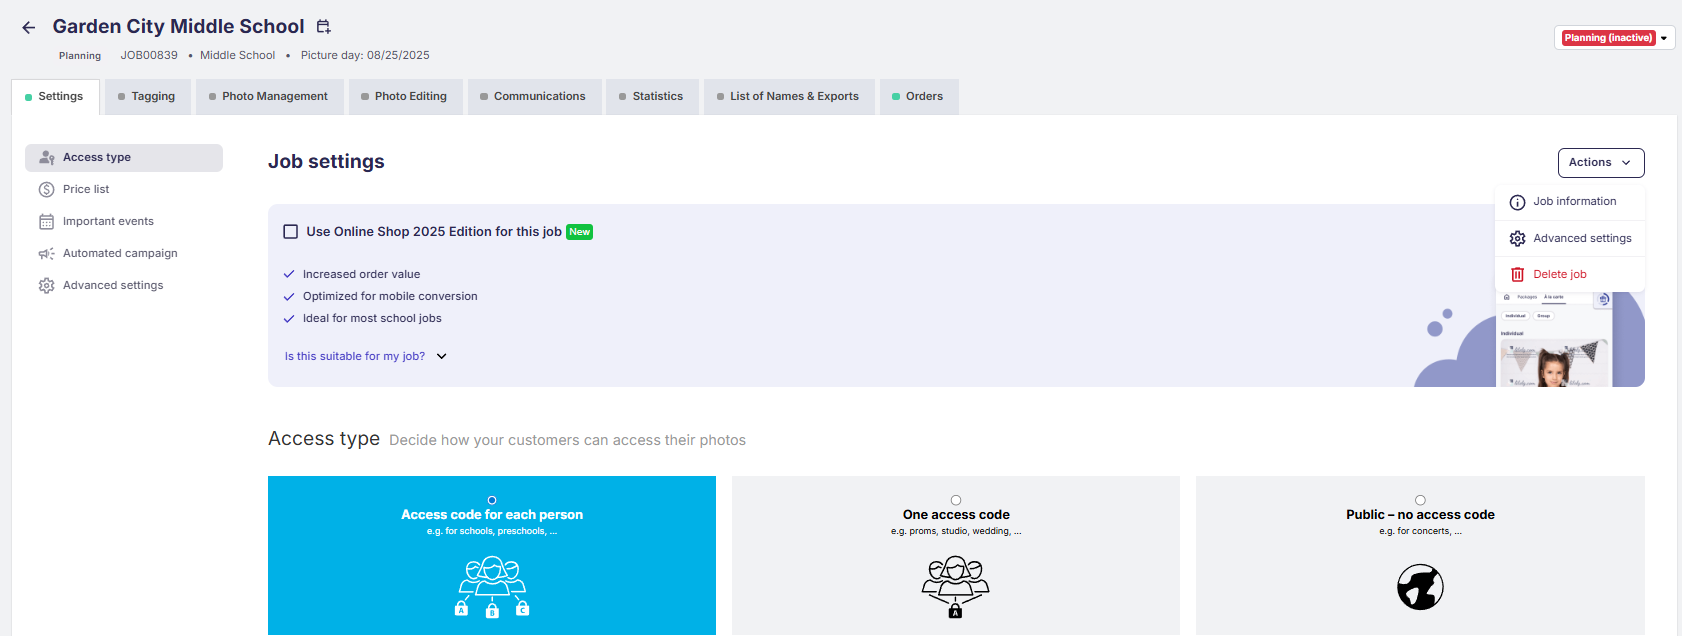Screen dimensions: 1682x636
Task: Go back using the left arrow icon
Action: click(29, 28)
